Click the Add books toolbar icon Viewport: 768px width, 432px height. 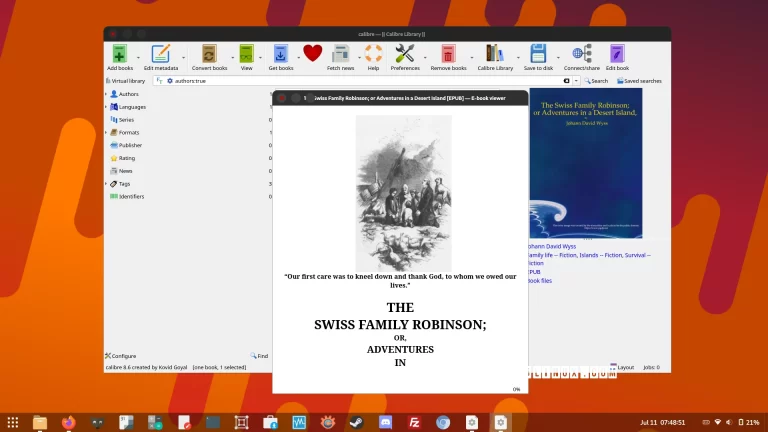(x=119, y=54)
